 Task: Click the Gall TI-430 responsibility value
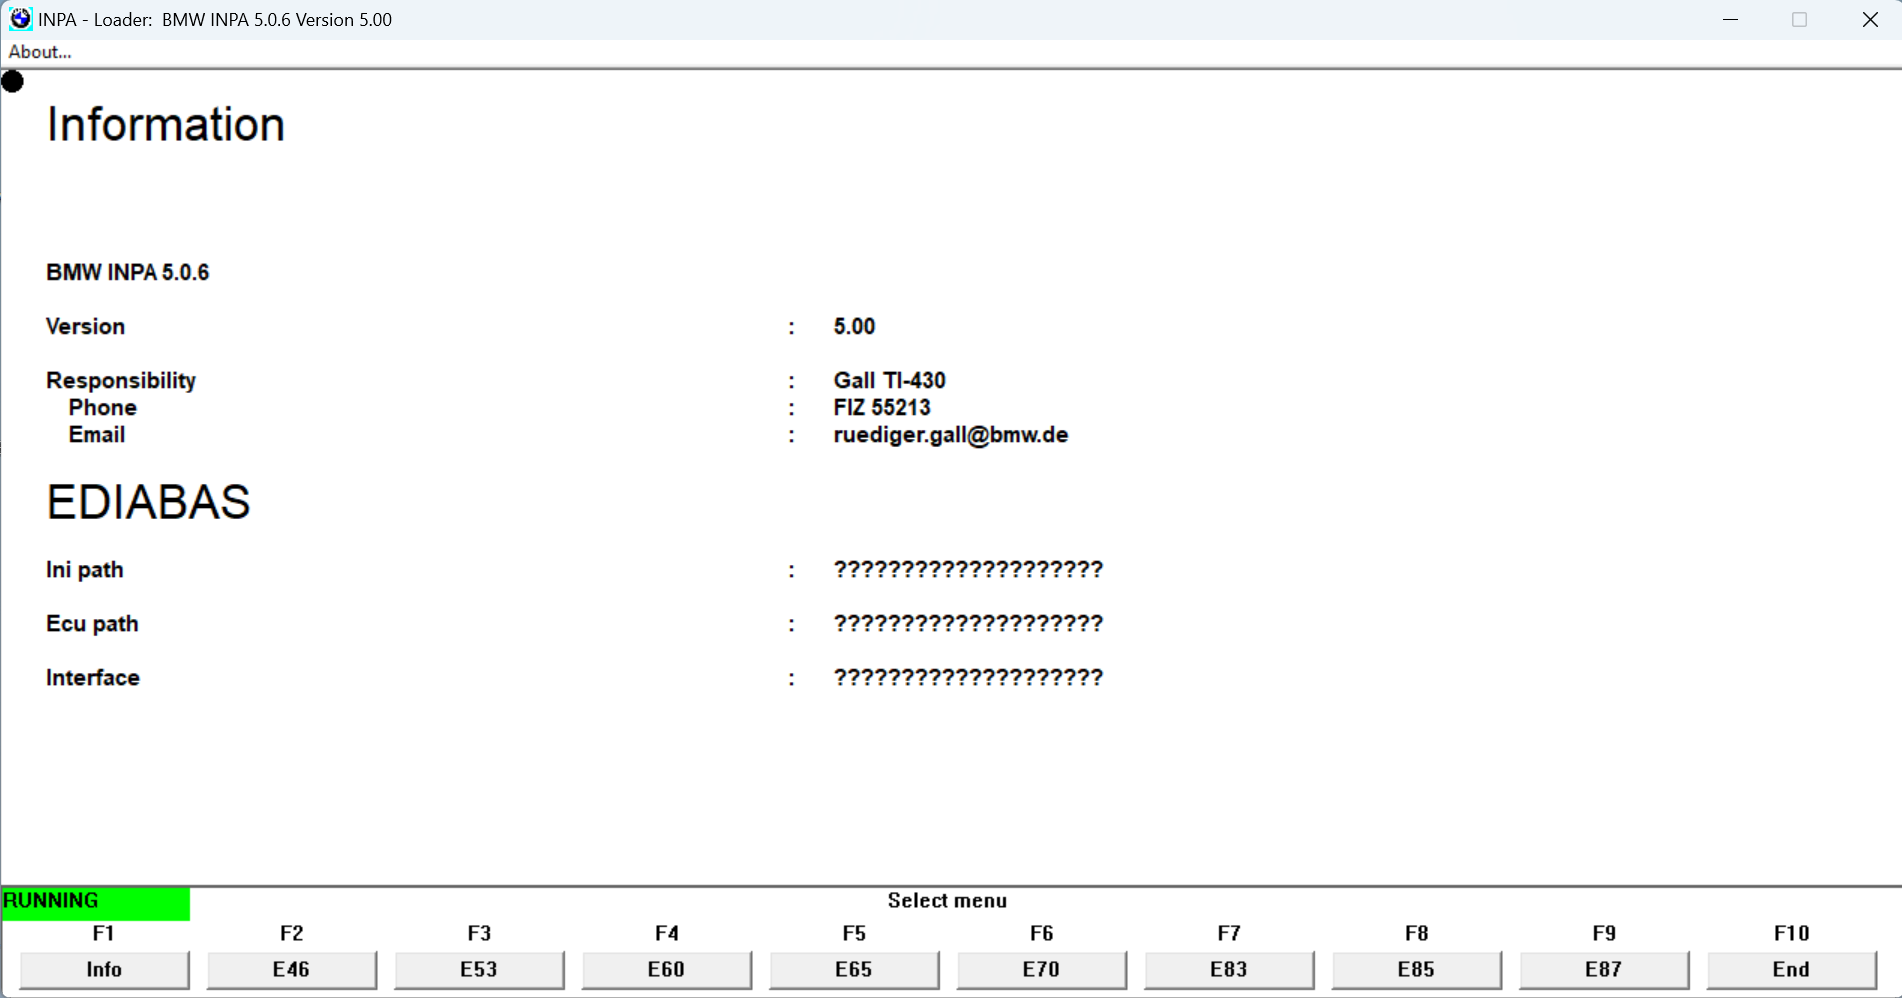[x=890, y=381]
